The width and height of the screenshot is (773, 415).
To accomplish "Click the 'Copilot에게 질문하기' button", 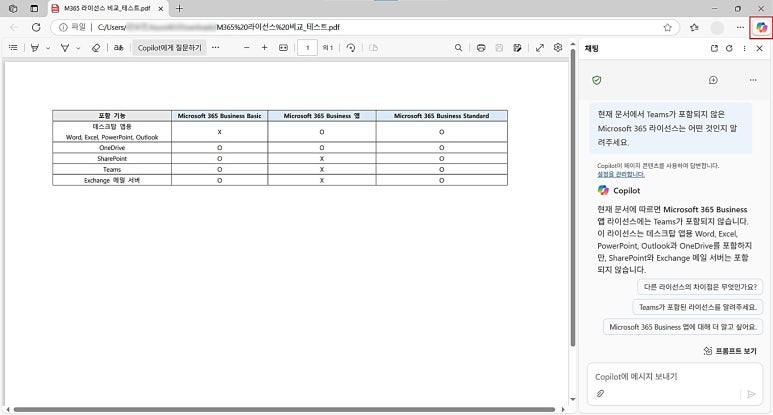I will [x=169, y=47].
